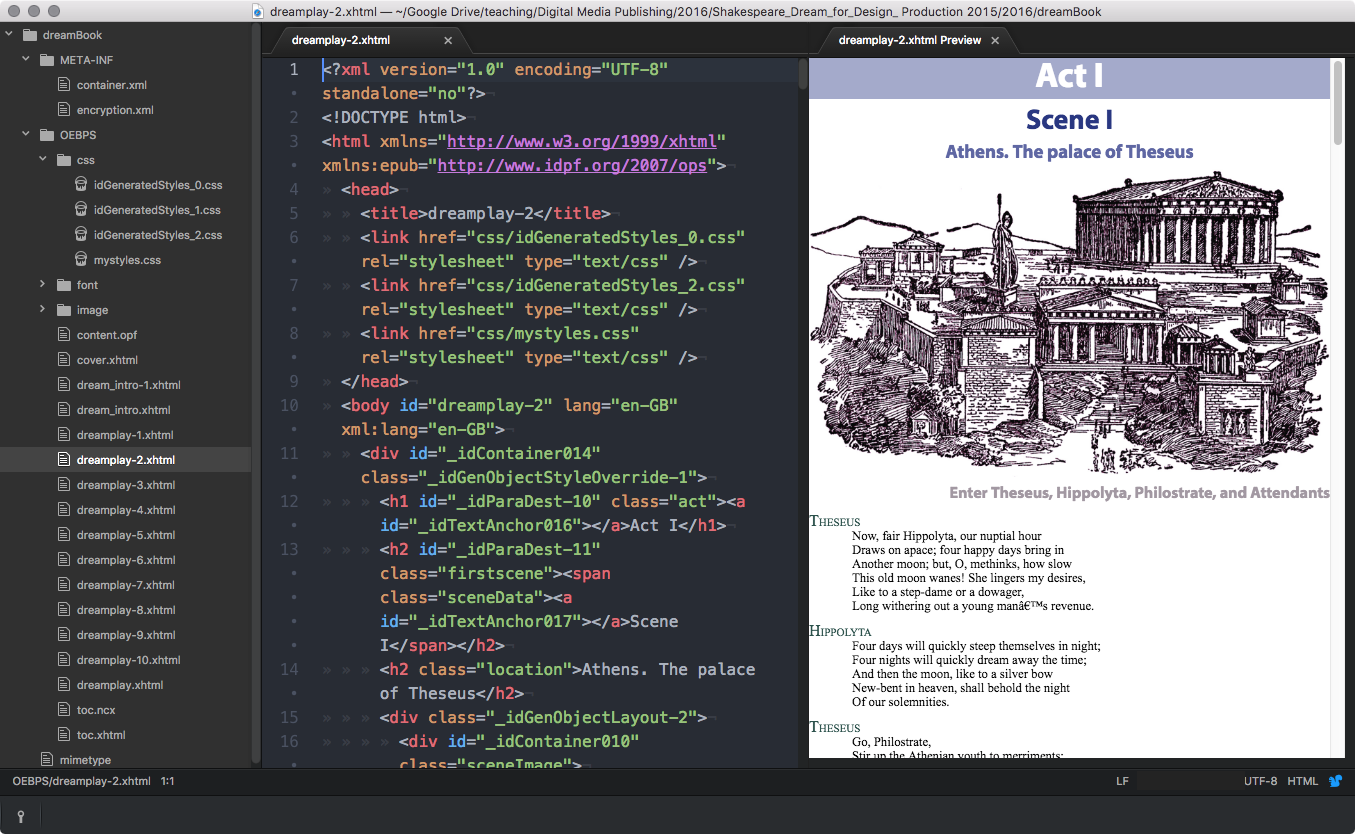
Task: Click the dreamBook folder icon
Action: coord(29,35)
